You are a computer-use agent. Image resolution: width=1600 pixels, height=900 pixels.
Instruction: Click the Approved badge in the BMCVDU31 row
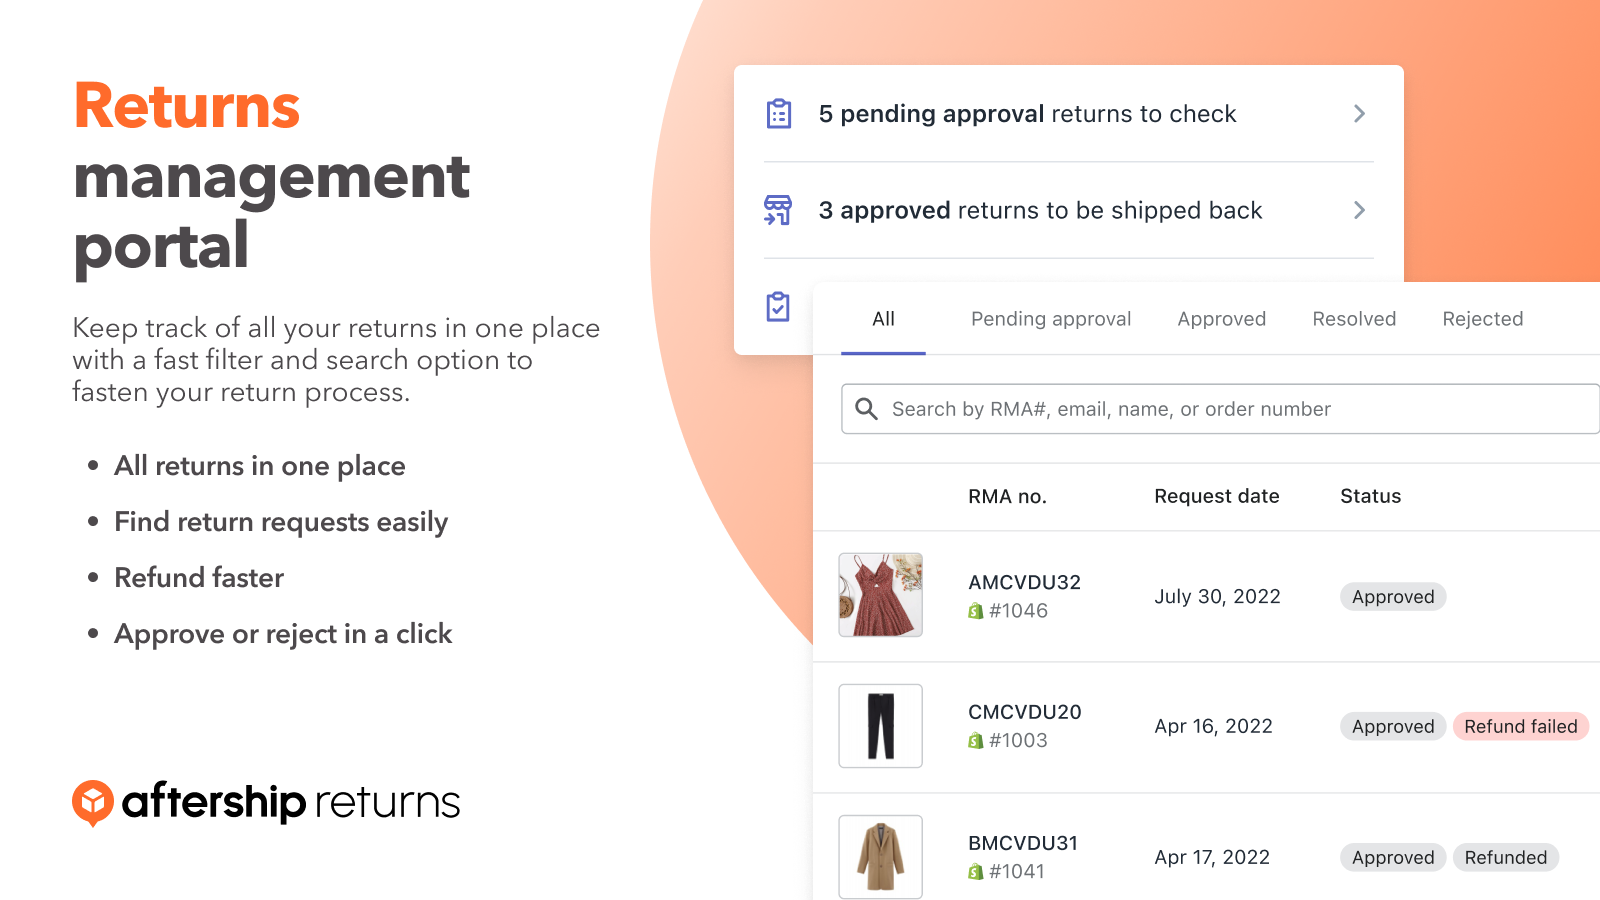(x=1393, y=858)
